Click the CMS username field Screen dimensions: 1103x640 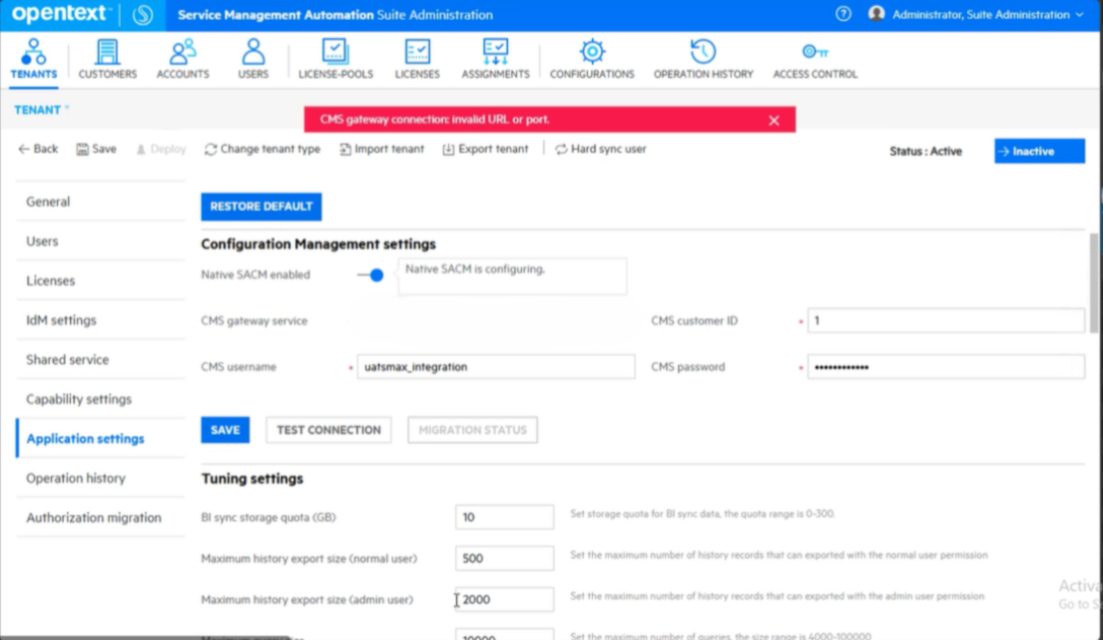coord(496,366)
